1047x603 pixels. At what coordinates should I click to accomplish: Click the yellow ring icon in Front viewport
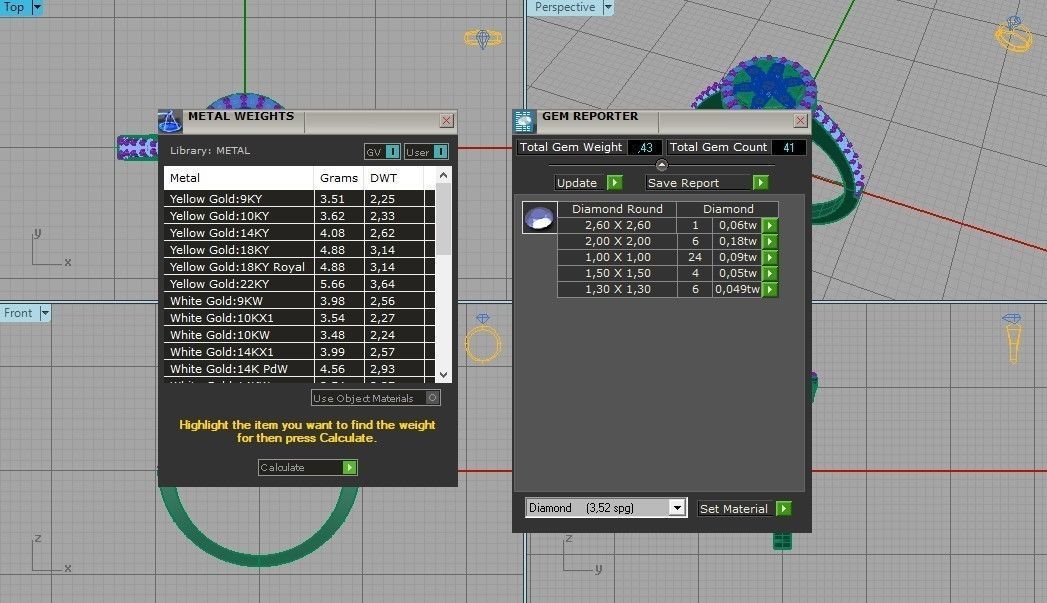coord(483,341)
